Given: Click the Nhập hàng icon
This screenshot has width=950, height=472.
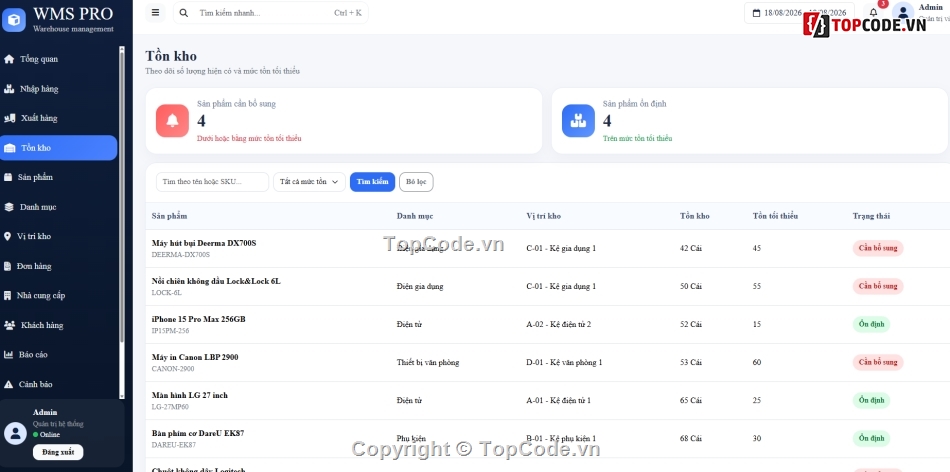Looking at the screenshot, I should click(x=9, y=89).
